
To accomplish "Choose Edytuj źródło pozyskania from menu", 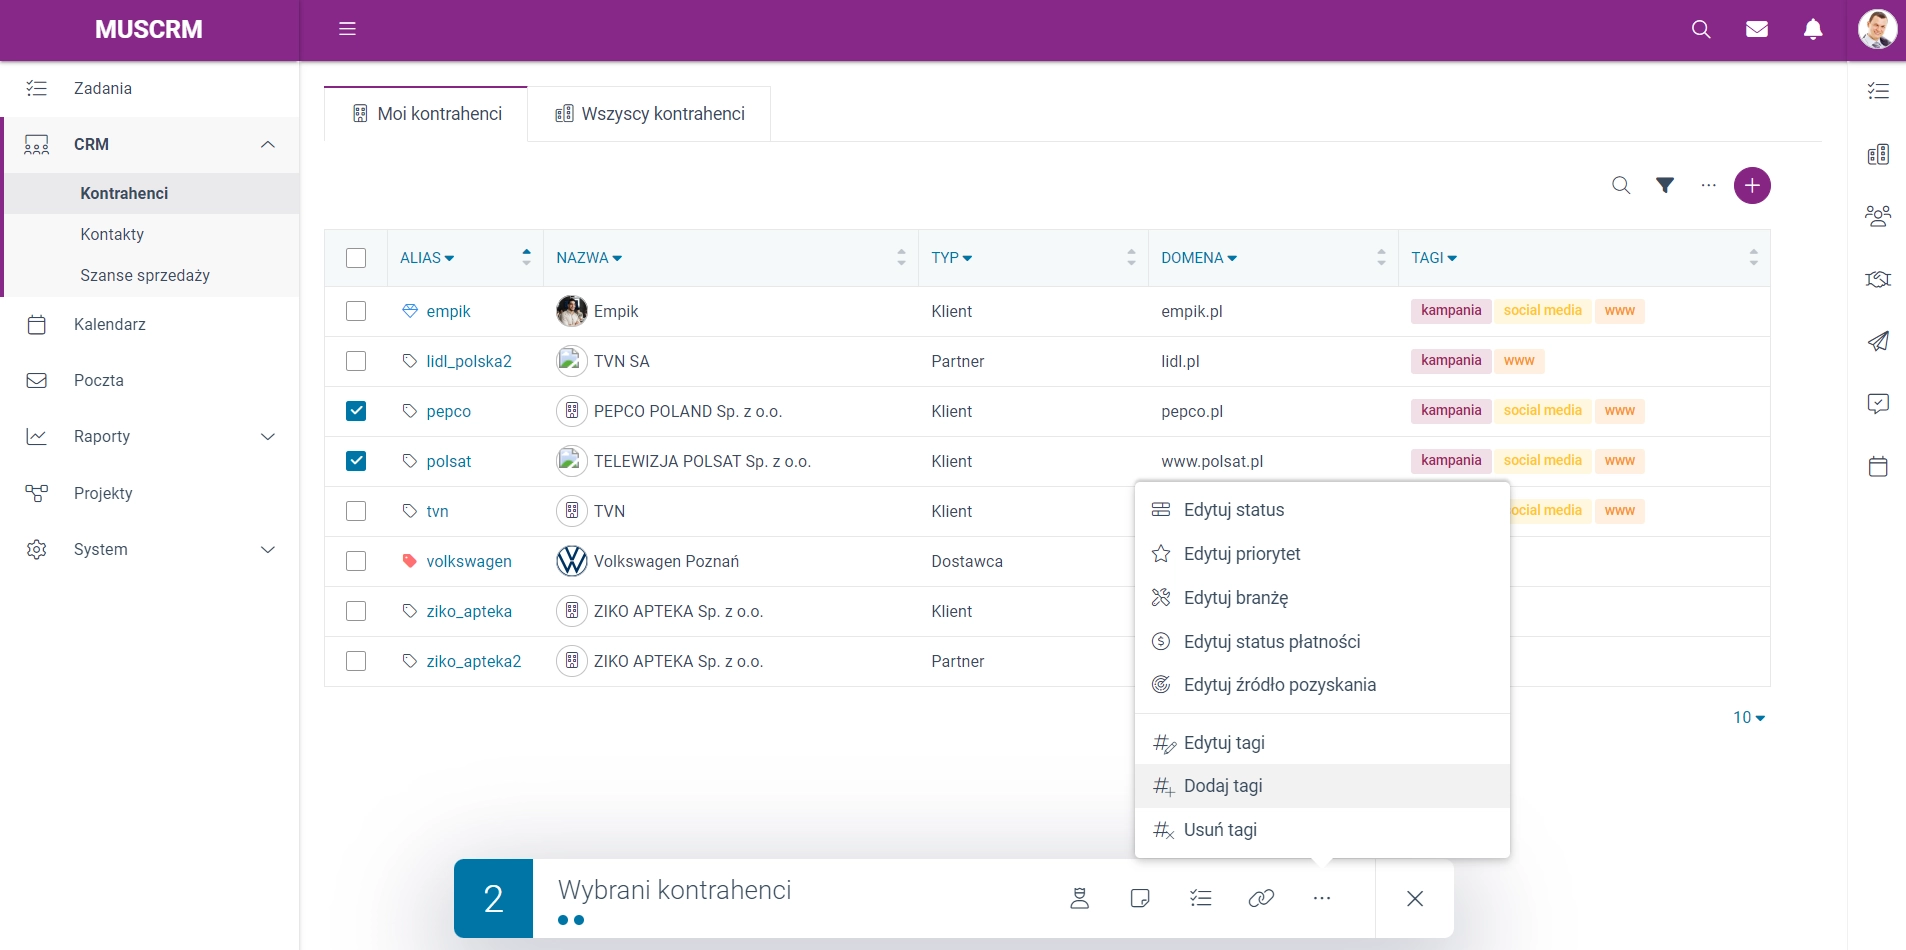I will pos(1321,685).
